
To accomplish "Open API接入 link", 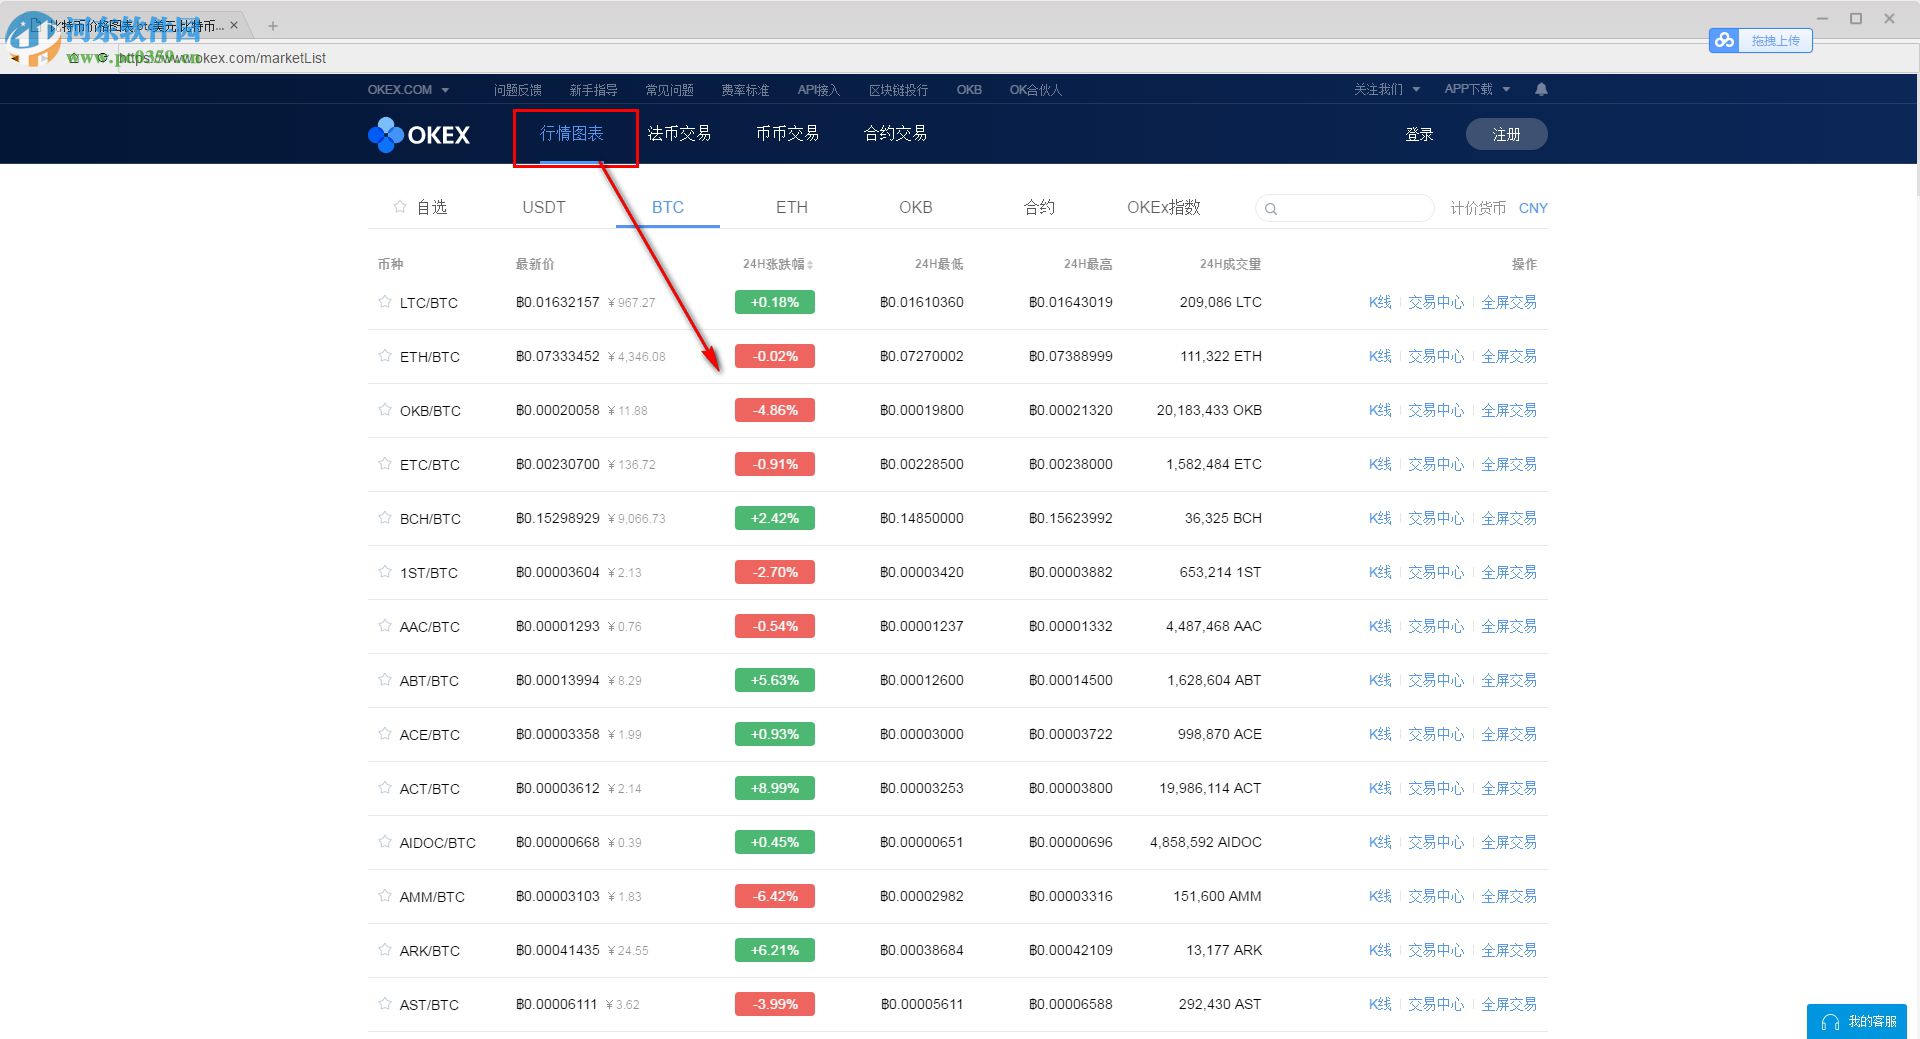I will [x=819, y=90].
